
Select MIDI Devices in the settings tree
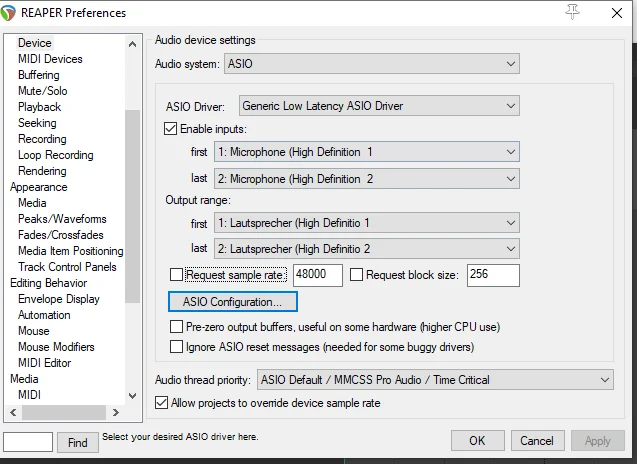tap(50, 59)
